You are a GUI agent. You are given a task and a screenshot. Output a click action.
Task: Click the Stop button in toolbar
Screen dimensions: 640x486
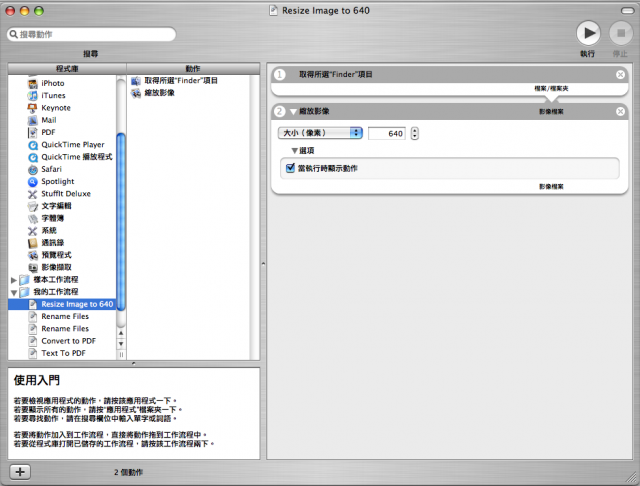tap(621, 33)
